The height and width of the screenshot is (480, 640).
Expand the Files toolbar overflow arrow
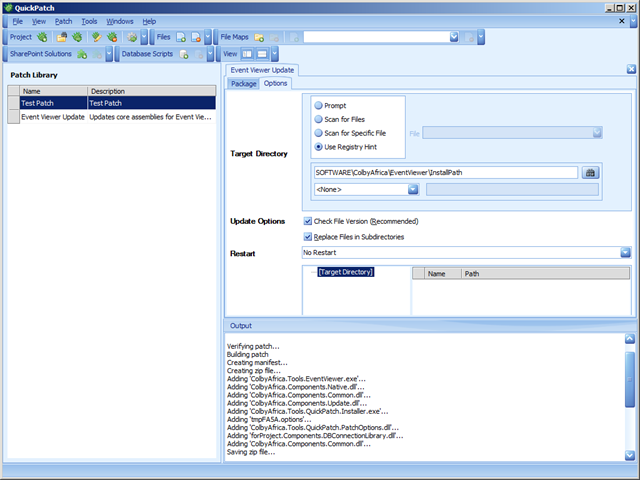pyautogui.click(x=208, y=37)
